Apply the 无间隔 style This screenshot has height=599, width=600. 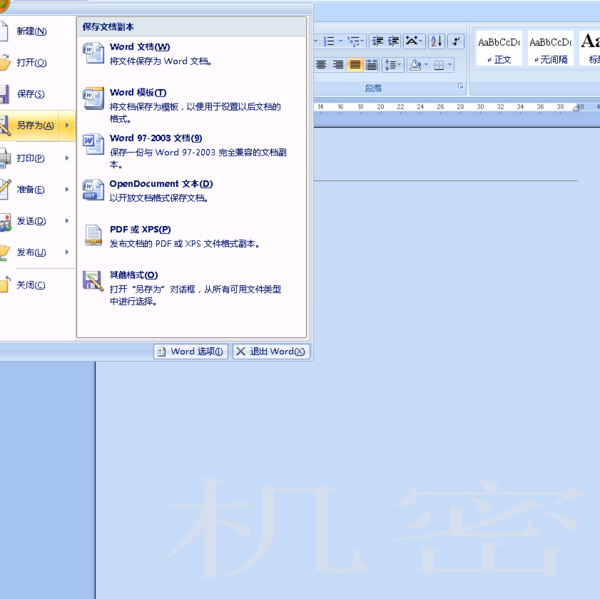point(550,49)
